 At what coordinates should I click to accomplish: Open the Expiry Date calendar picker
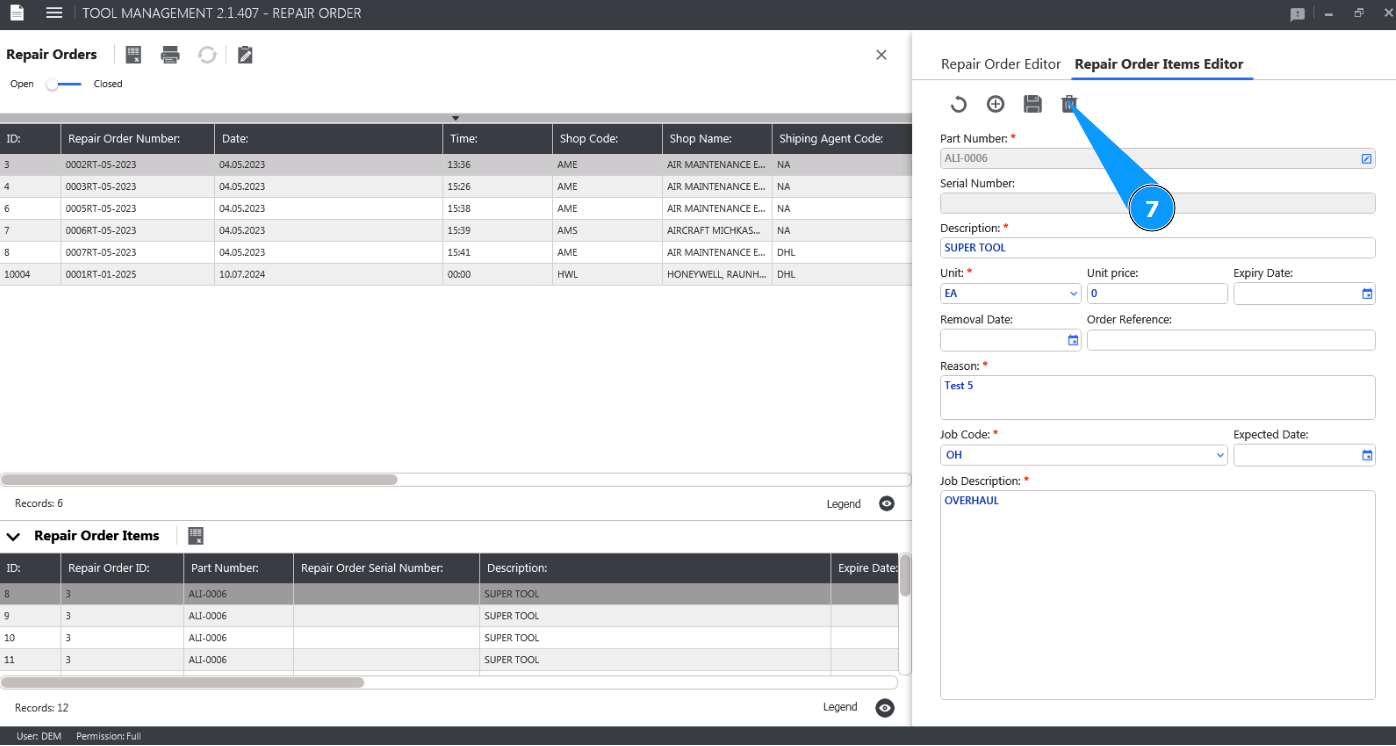[1367, 294]
